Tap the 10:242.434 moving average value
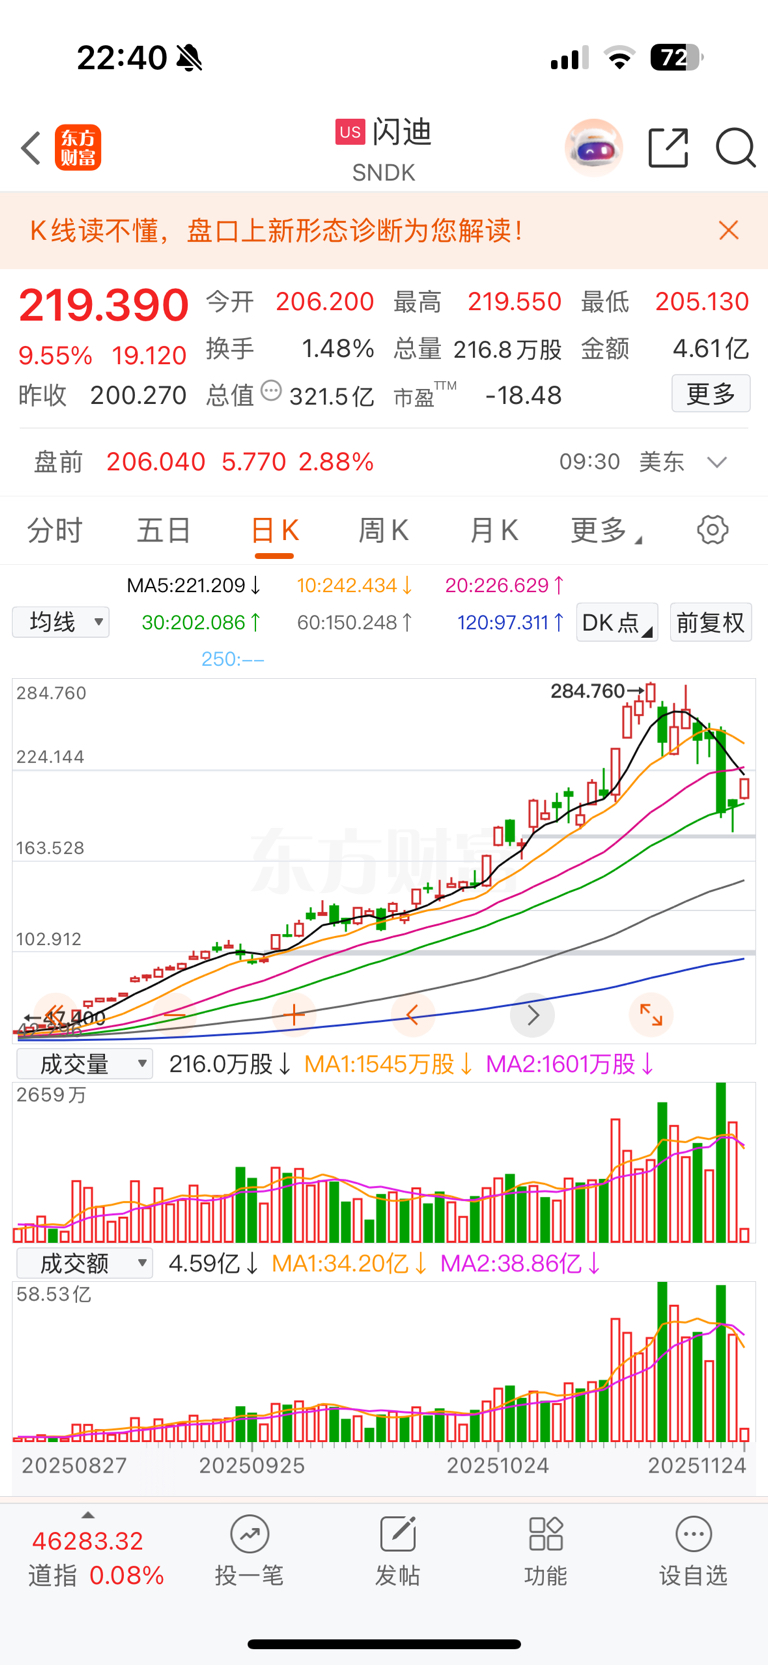Viewport: 769px width, 1665px height. [x=355, y=585]
